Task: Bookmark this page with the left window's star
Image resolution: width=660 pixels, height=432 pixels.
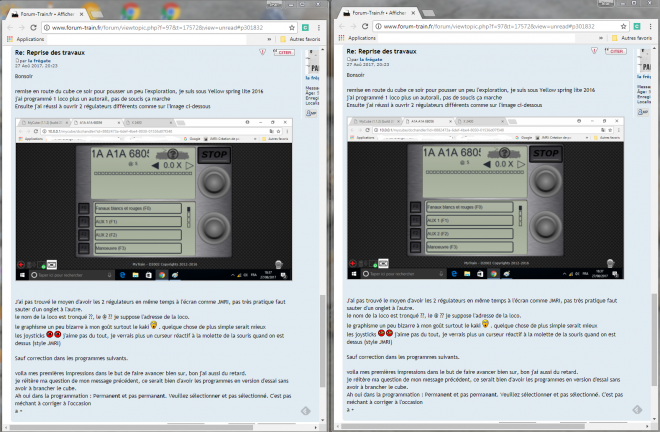Action: point(292,28)
